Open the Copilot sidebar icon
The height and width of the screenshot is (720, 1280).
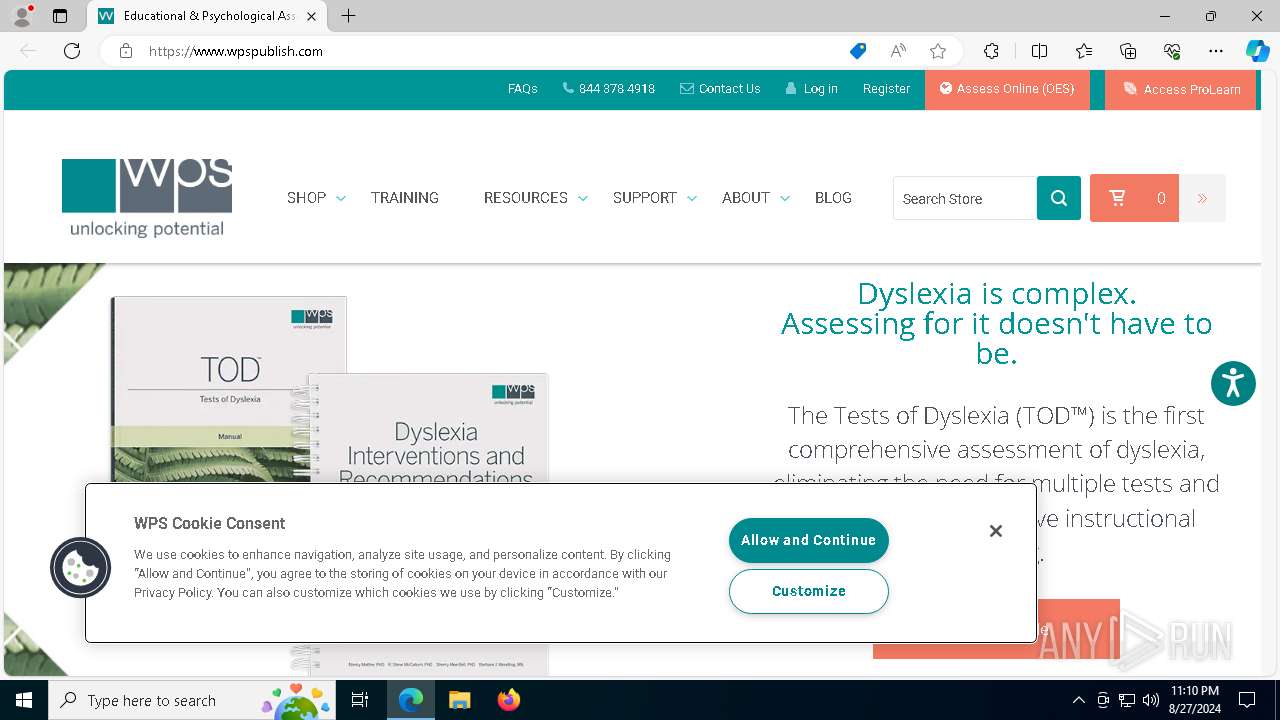click(1257, 51)
